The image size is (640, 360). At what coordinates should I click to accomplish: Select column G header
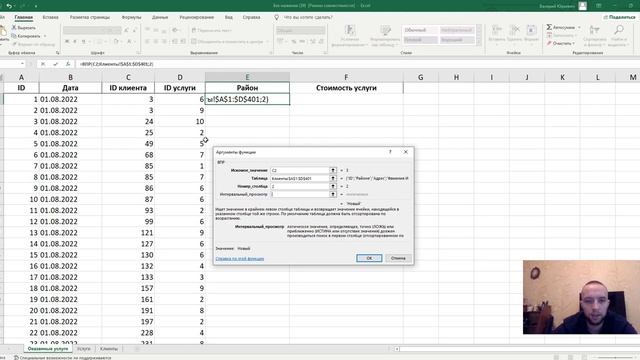pyautogui.click(x=420, y=77)
